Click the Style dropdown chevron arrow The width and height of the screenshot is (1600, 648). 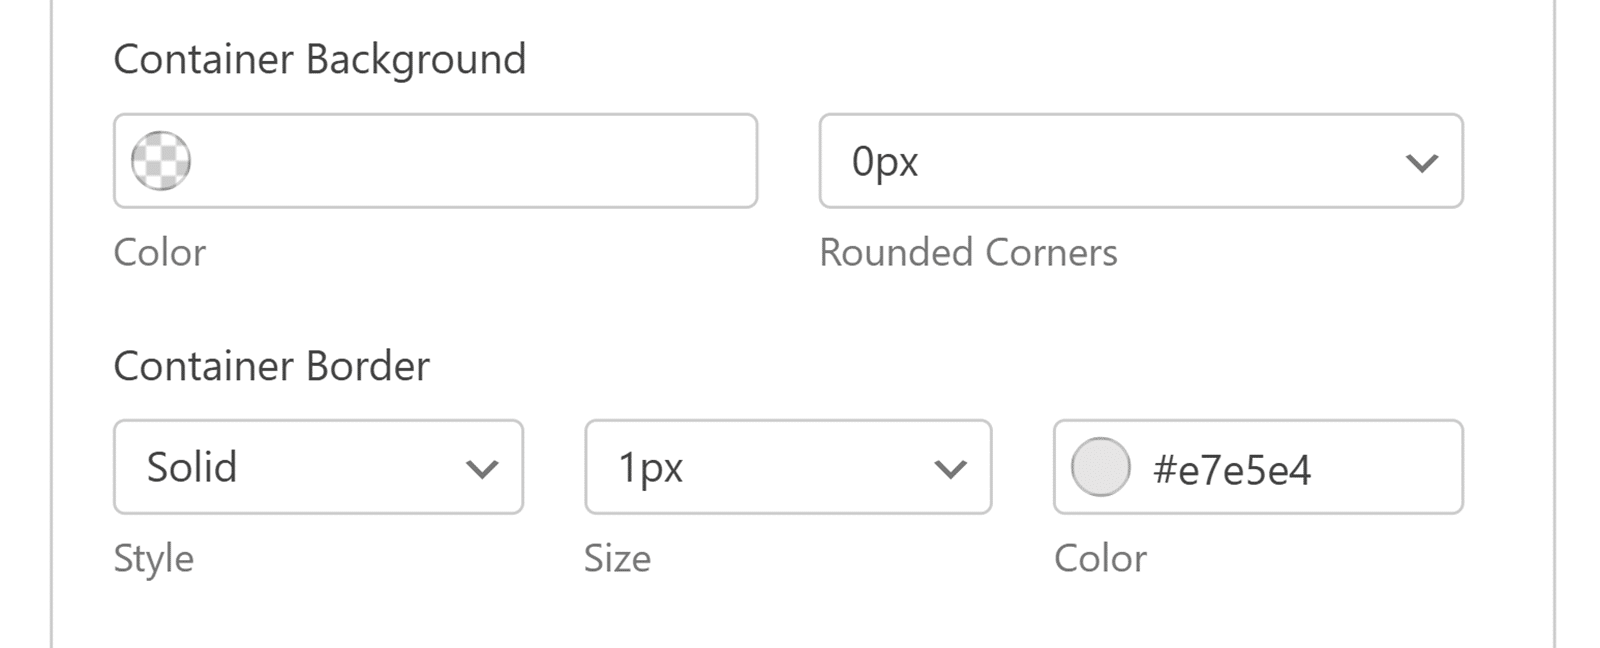point(483,467)
